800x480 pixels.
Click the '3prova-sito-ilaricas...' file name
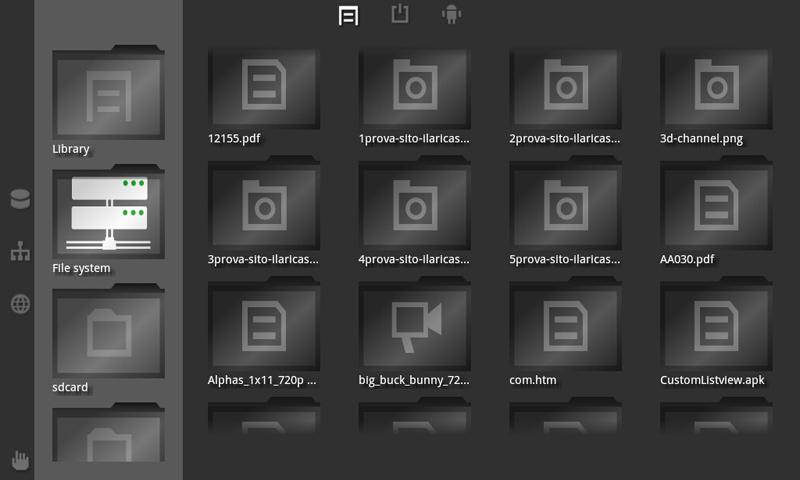(x=263, y=259)
